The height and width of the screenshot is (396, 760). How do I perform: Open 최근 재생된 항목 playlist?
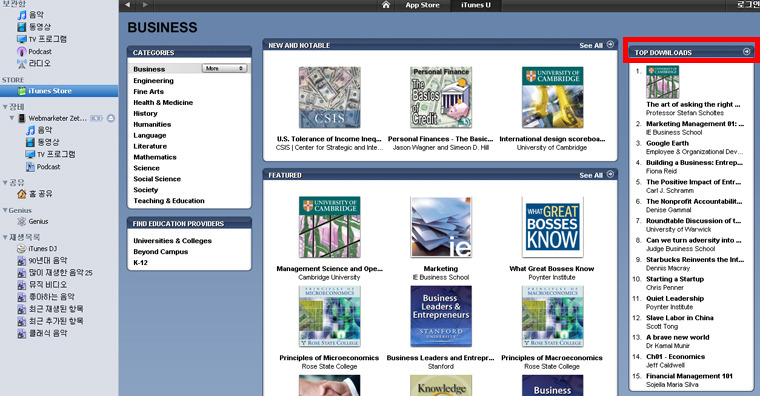point(50,309)
